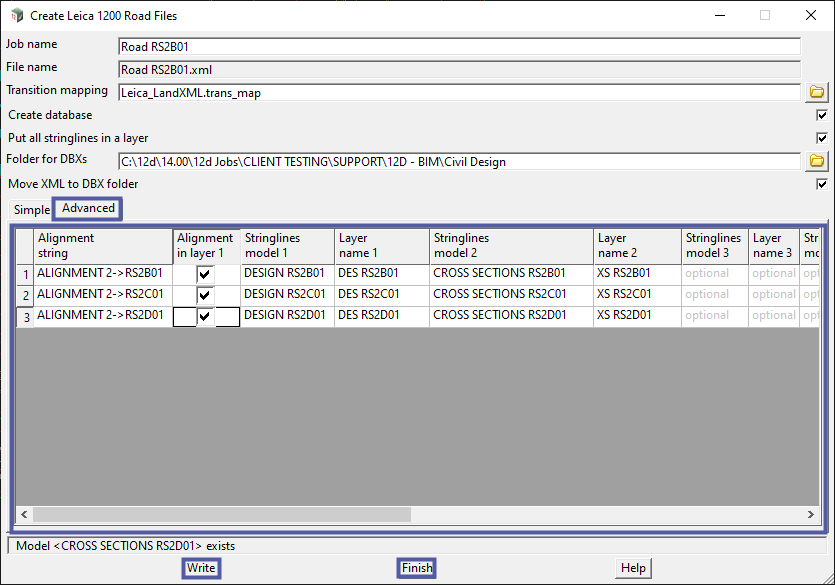835x585 pixels.
Task: Click the application icon in title bar
Action: tap(15, 16)
